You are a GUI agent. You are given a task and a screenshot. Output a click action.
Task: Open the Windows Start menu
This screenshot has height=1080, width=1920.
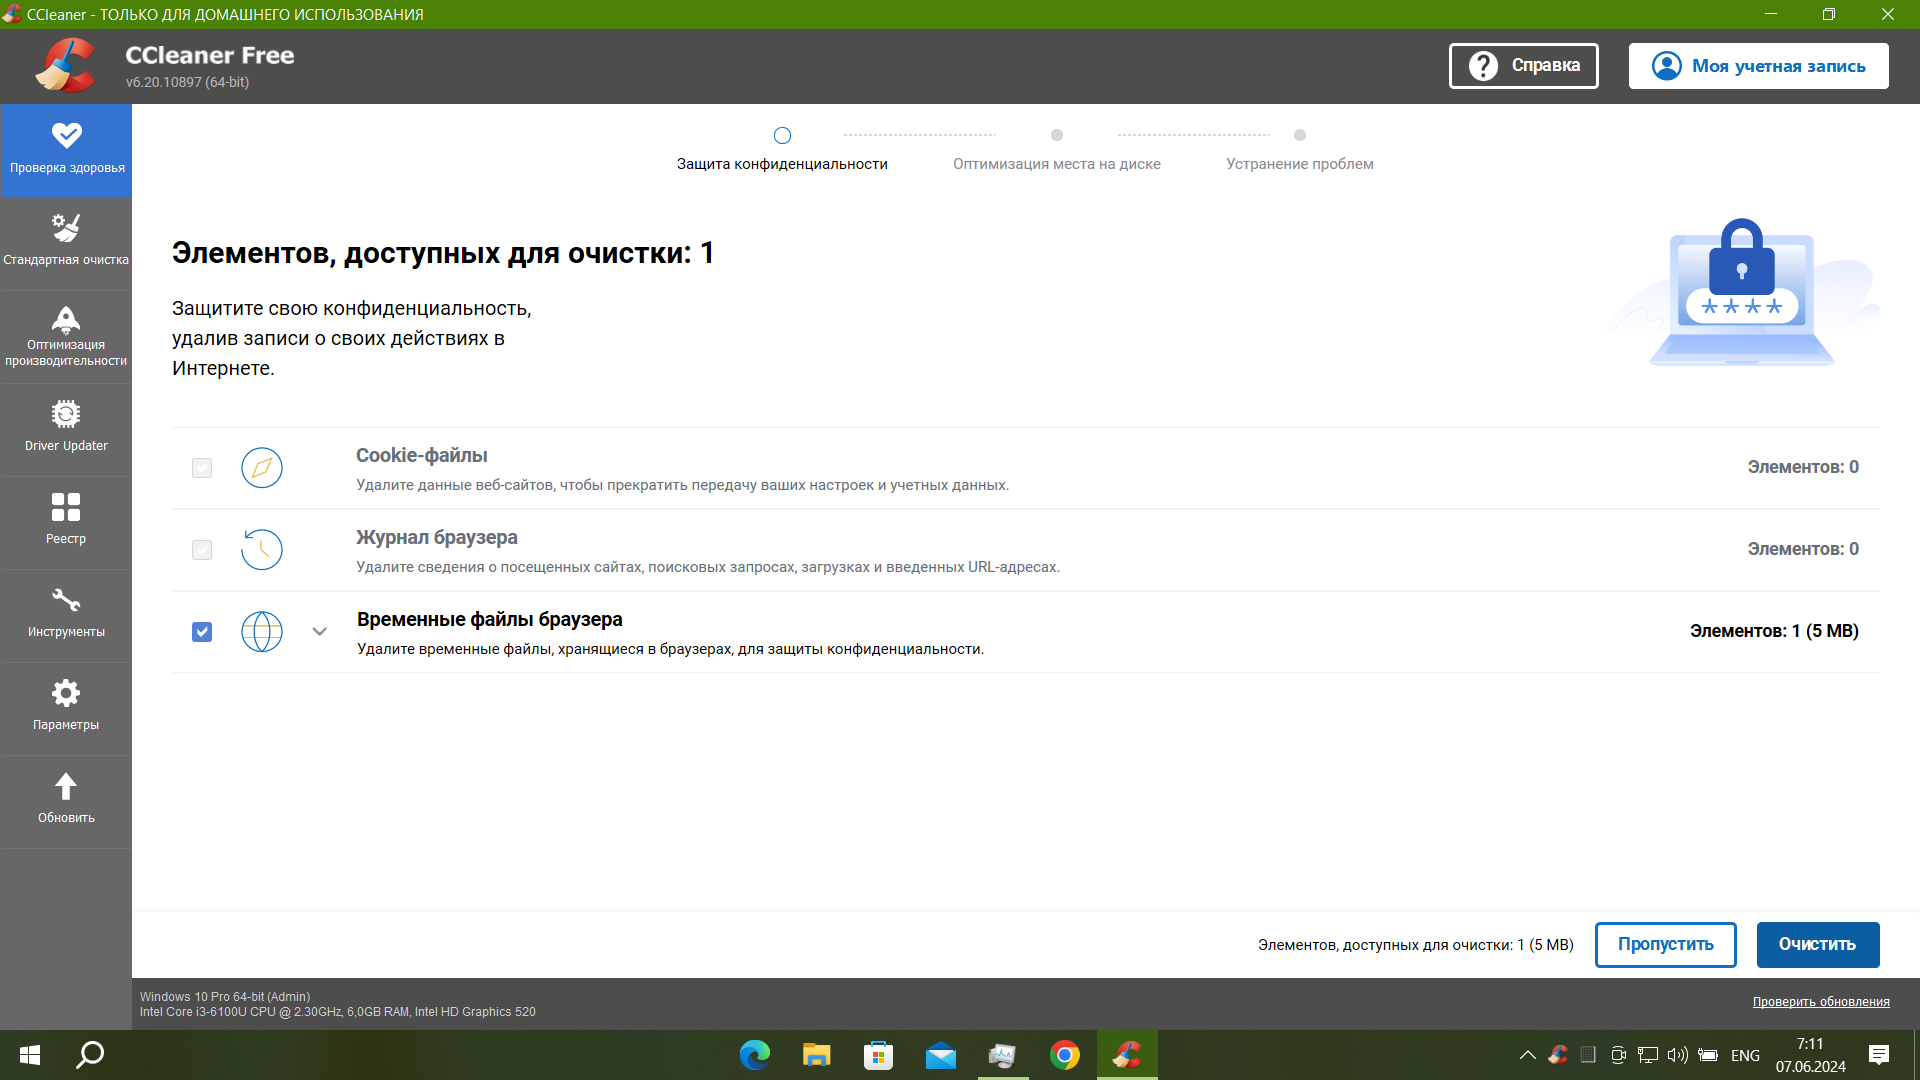pos(30,1055)
